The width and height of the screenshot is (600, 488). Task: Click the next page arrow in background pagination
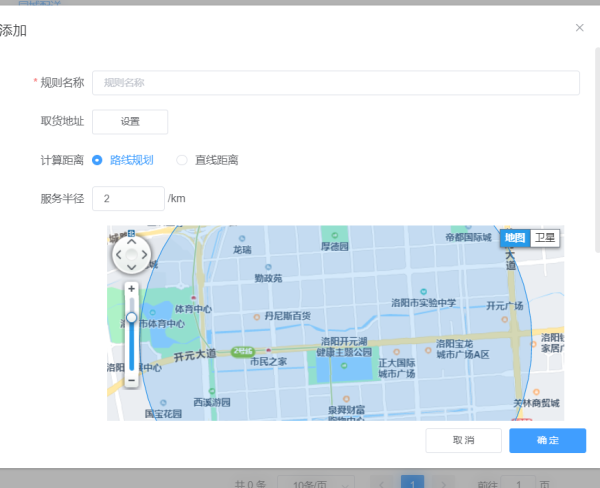point(443,484)
